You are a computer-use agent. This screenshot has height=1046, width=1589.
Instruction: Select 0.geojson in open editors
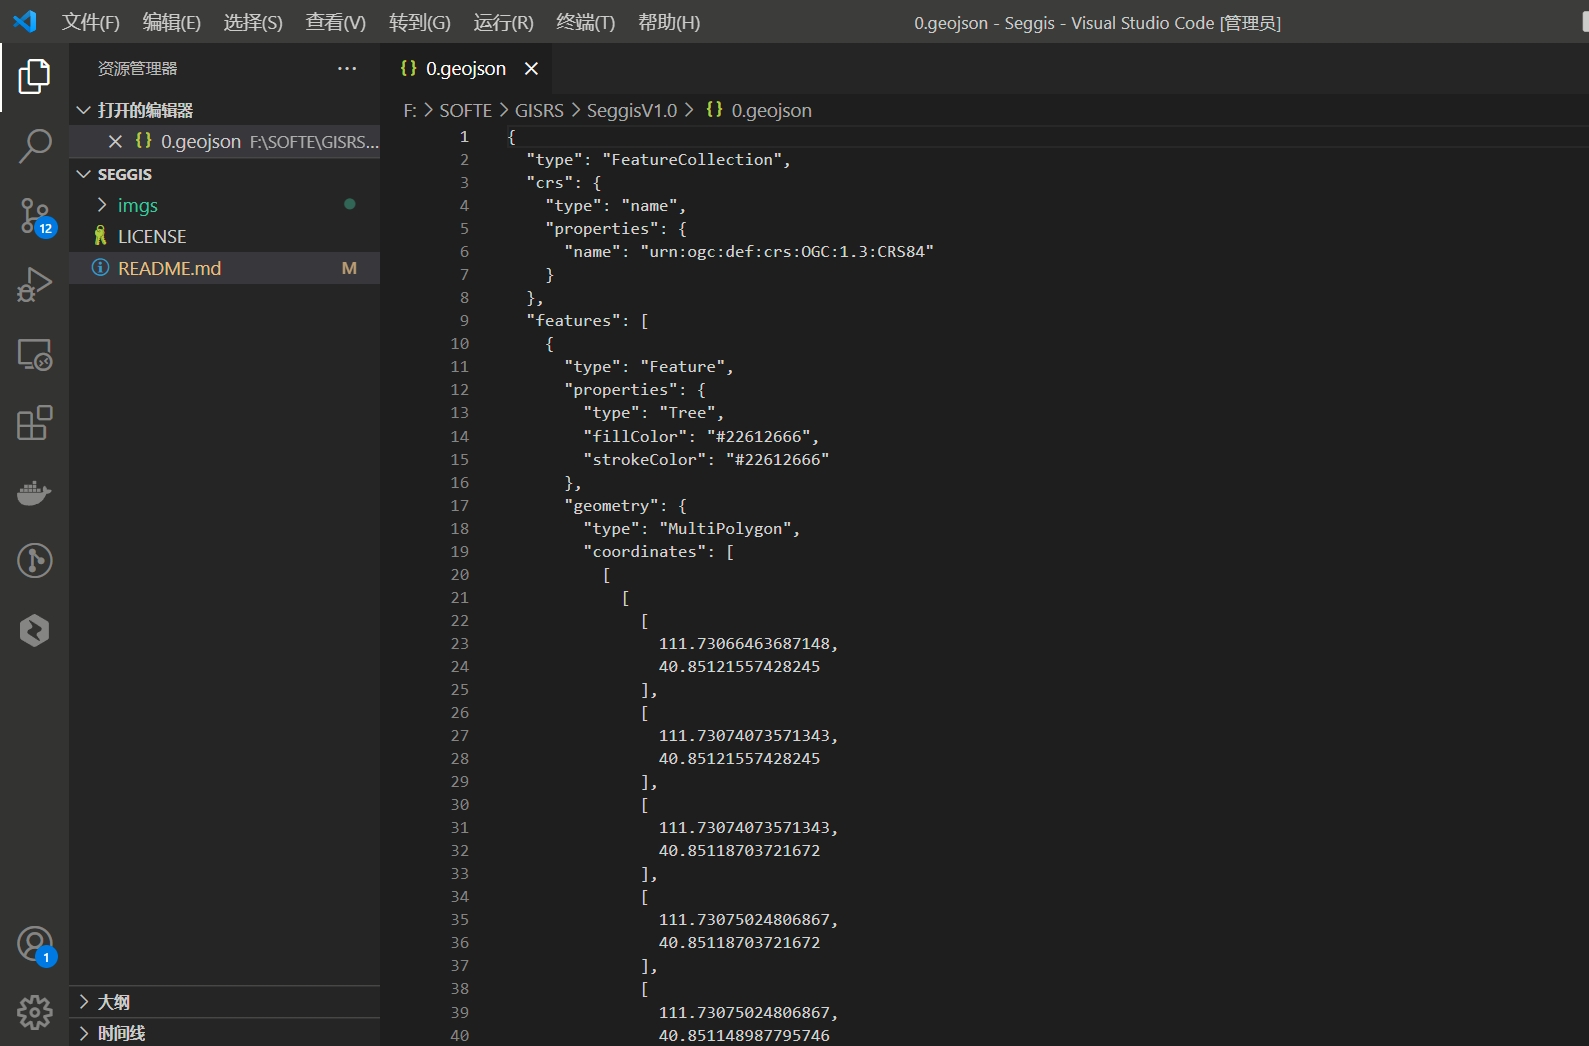click(224, 141)
